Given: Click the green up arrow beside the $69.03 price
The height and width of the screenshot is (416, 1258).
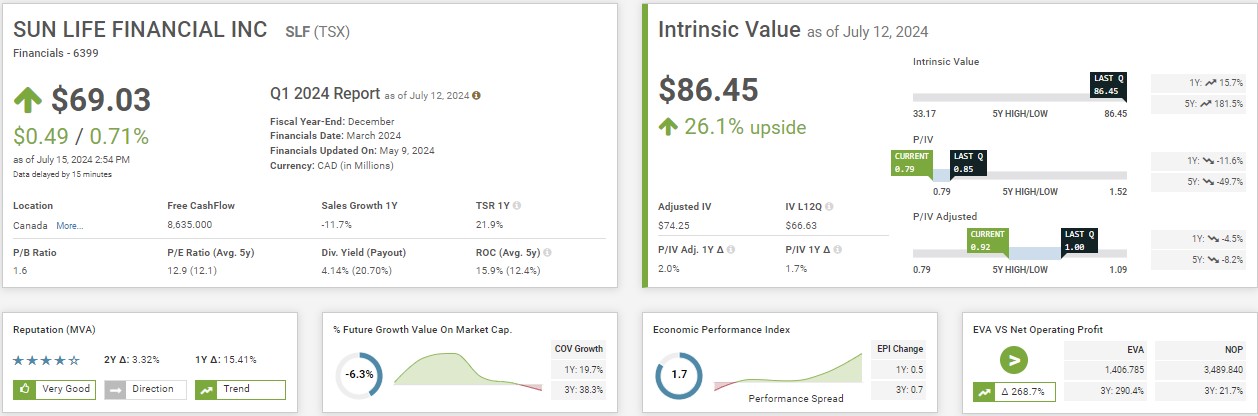Looking at the screenshot, I should pyautogui.click(x=27, y=100).
